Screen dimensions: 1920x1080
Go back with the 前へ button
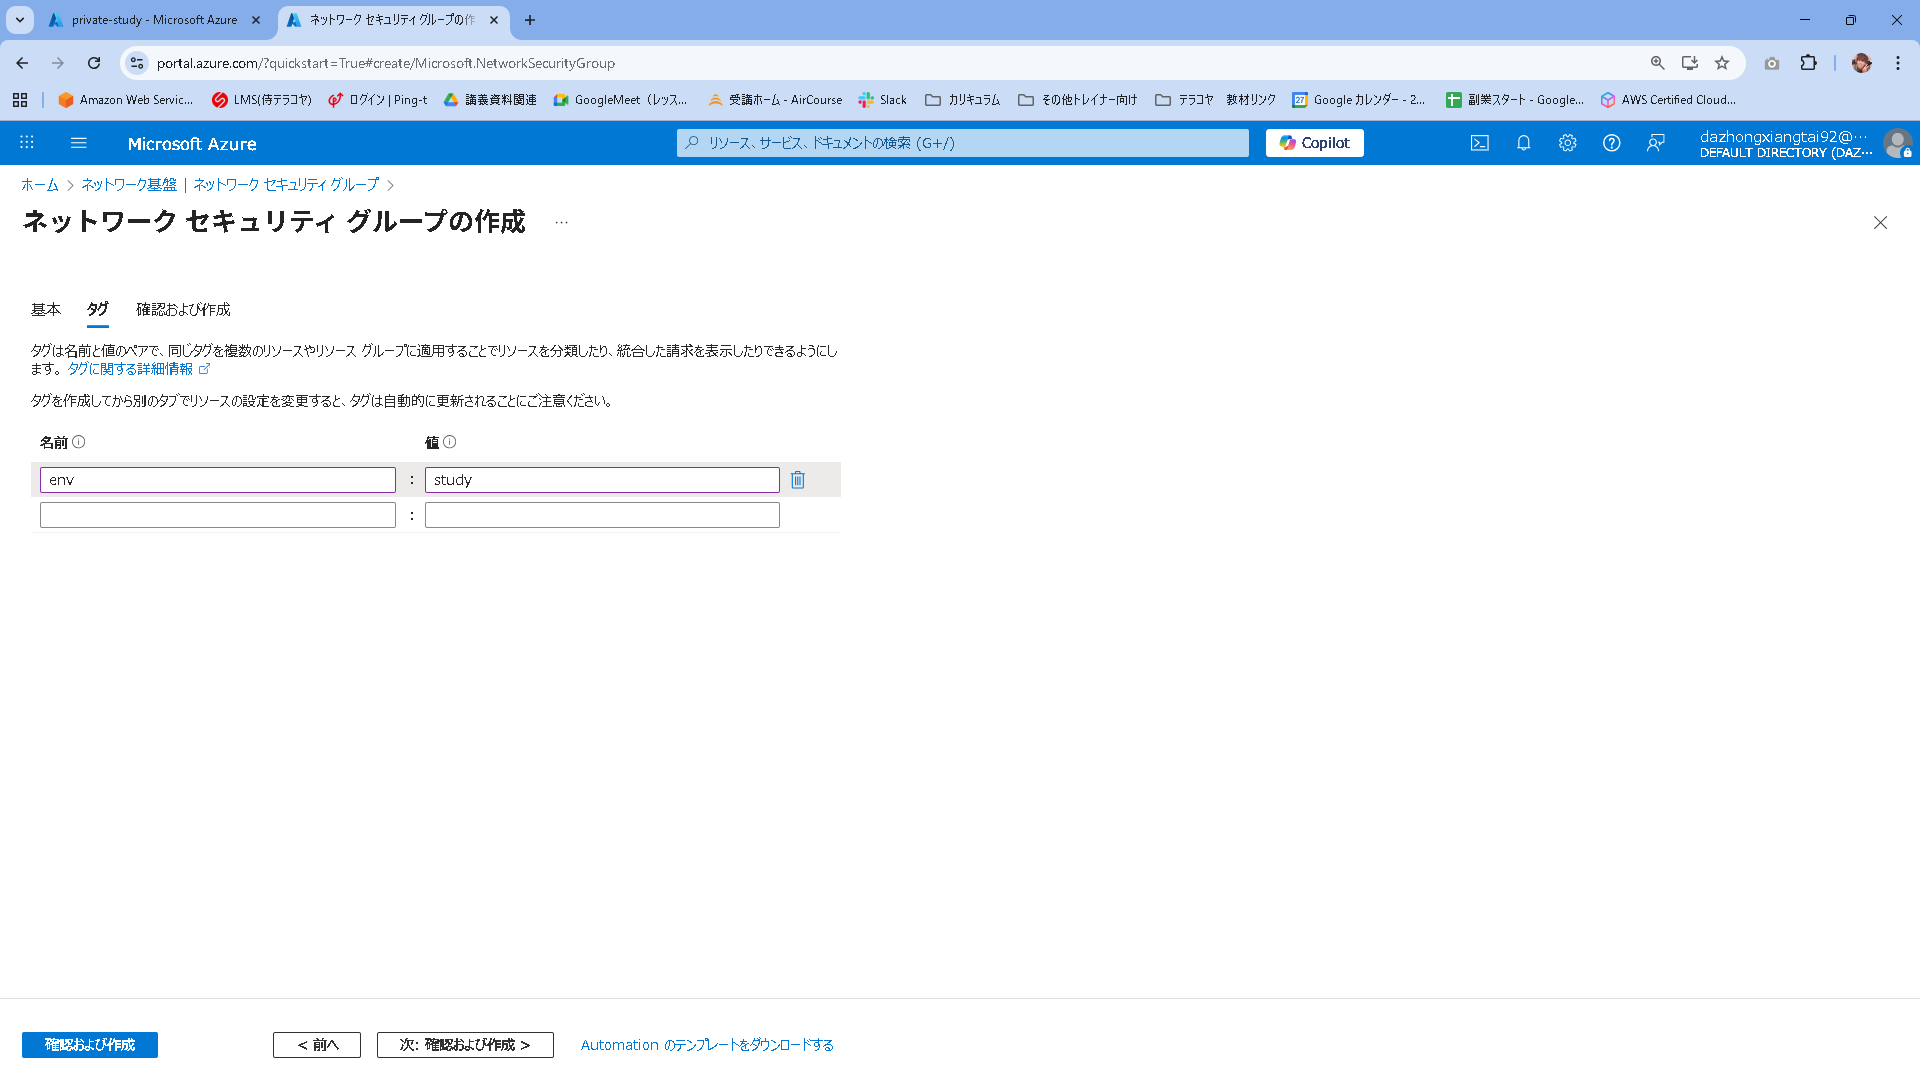point(317,1045)
